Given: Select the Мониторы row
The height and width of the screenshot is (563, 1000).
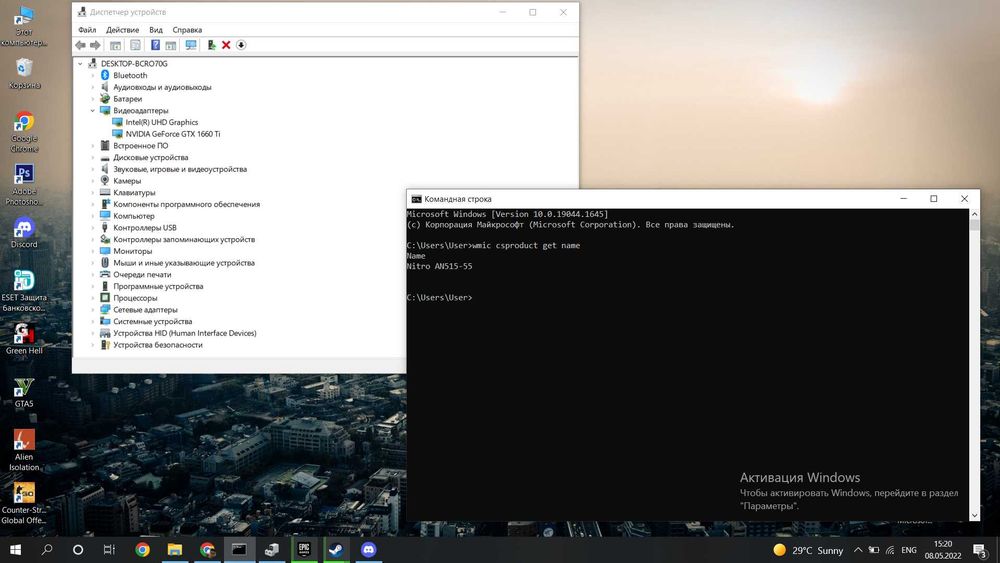Looking at the screenshot, I should pos(133,251).
